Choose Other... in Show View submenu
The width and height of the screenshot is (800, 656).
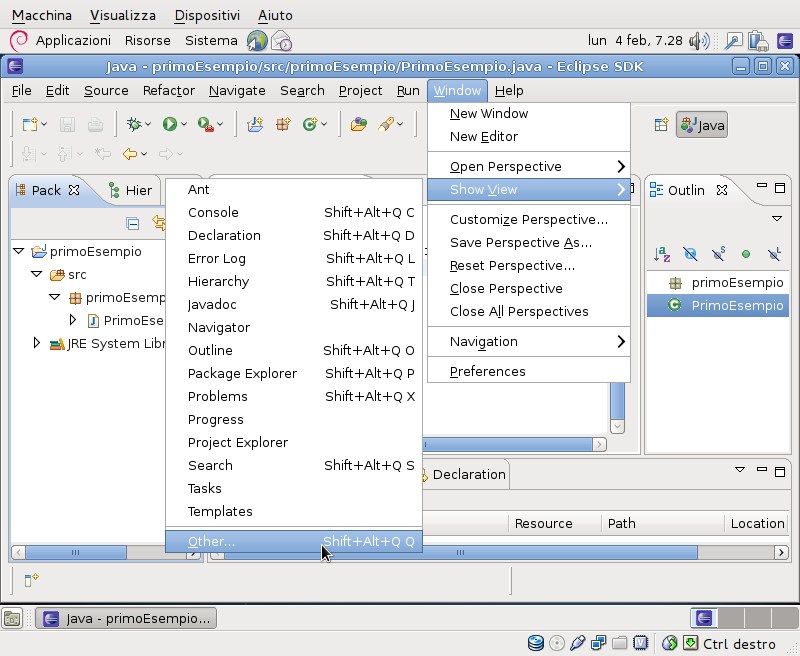(x=294, y=541)
